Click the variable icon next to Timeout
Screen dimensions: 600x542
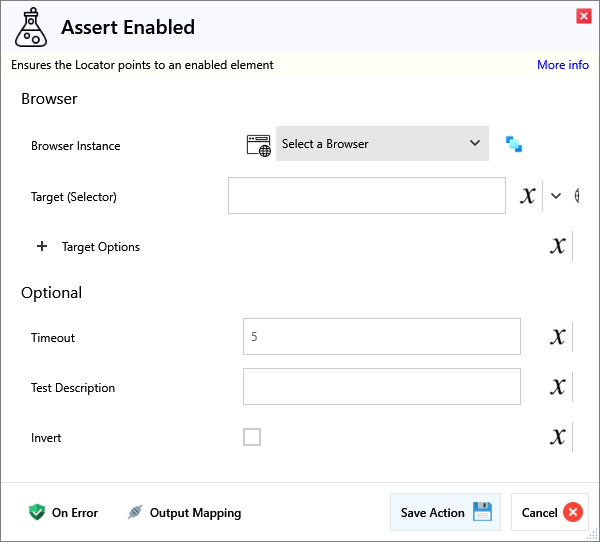557,337
